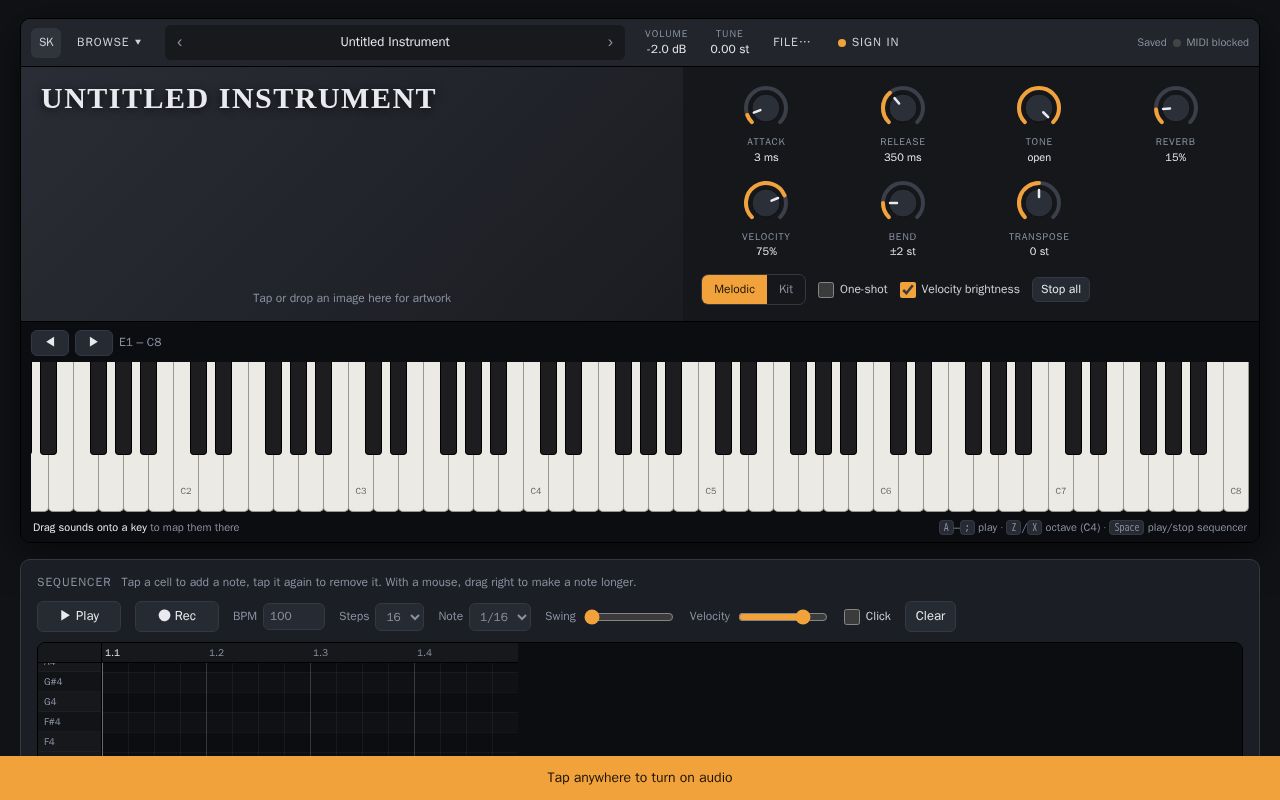Enable the metronome Click checkbox
This screenshot has width=1280, height=800.
point(852,617)
